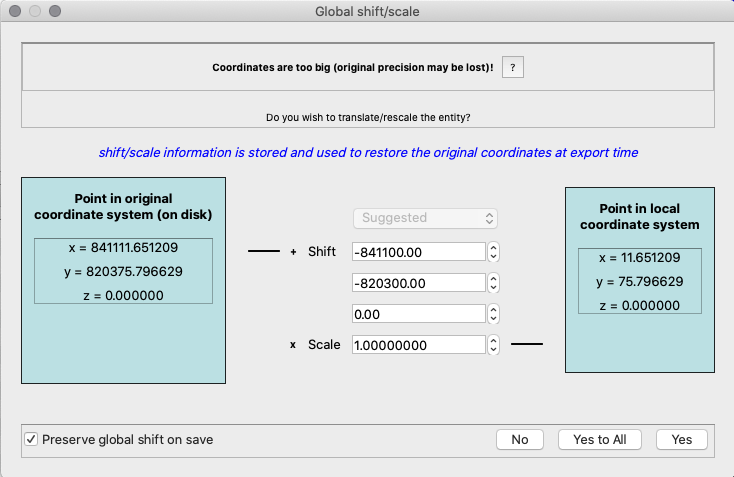Open the Suggested shift preset dropdown
The height and width of the screenshot is (477, 734).
coord(425,217)
